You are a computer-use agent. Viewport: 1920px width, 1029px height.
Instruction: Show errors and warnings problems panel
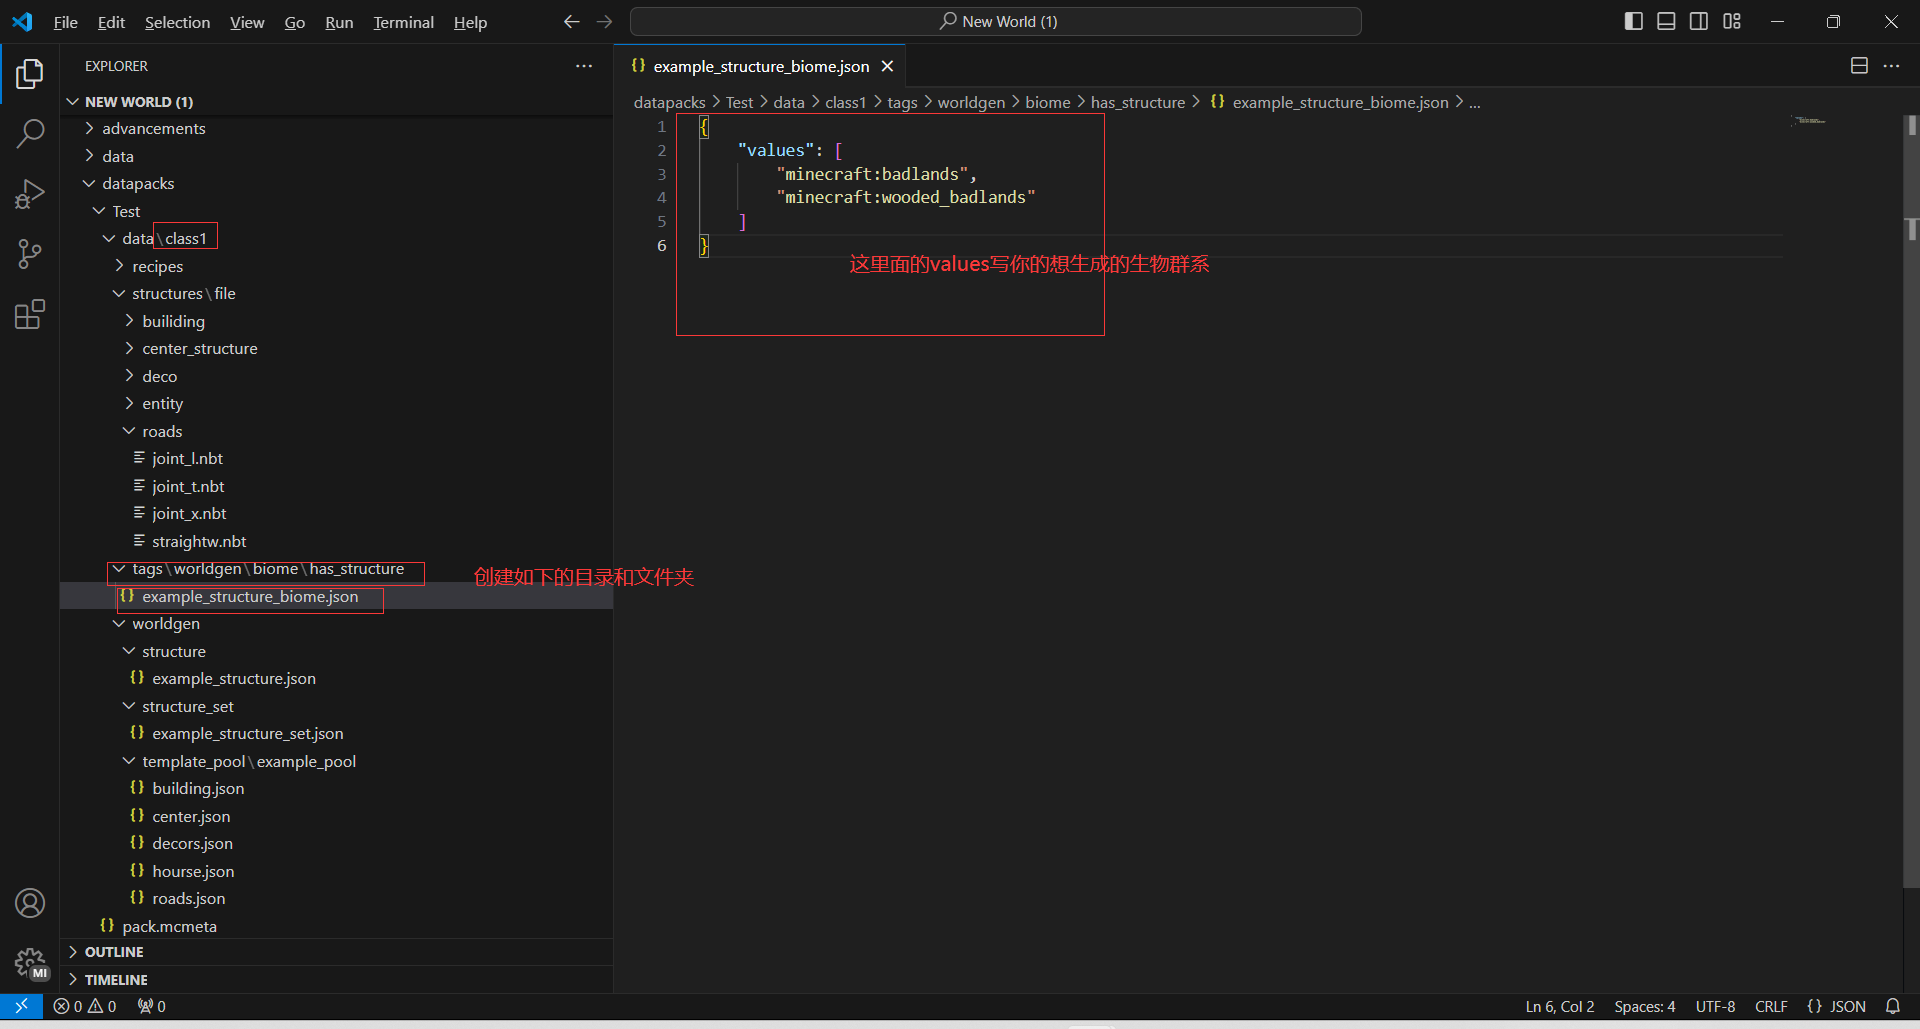pyautogui.click(x=85, y=1006)
